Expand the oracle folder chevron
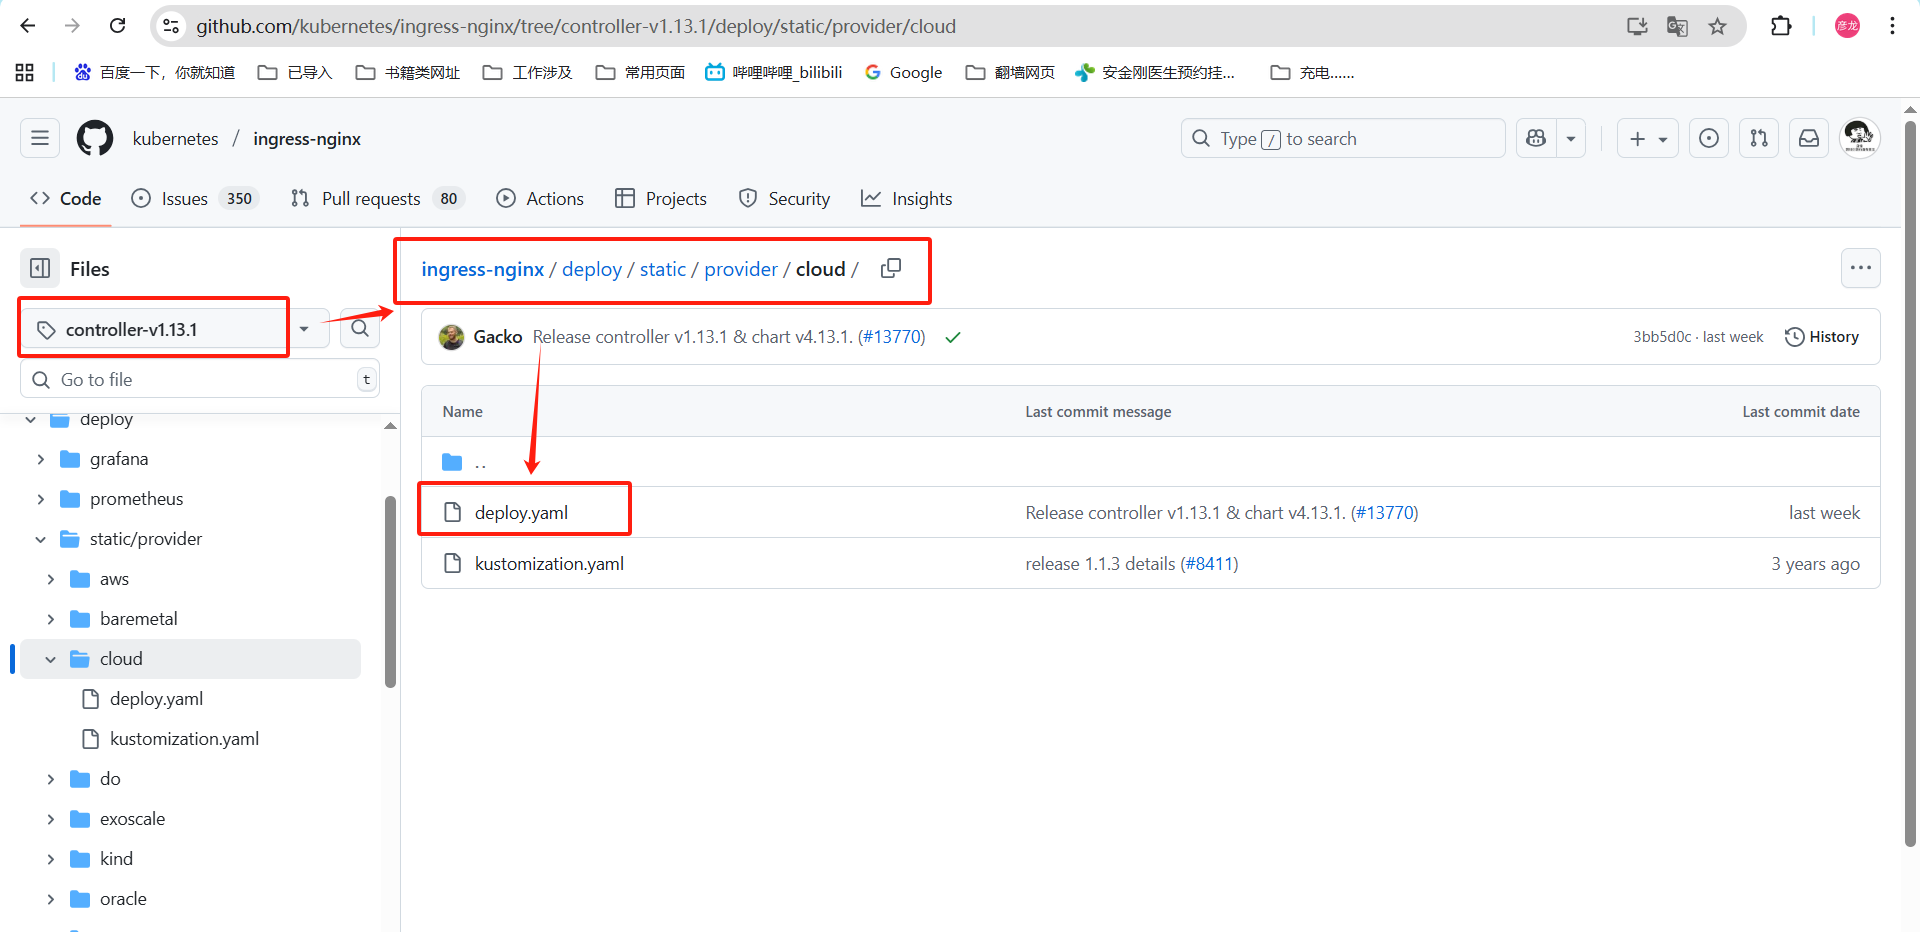 click(x=51, y=899)
